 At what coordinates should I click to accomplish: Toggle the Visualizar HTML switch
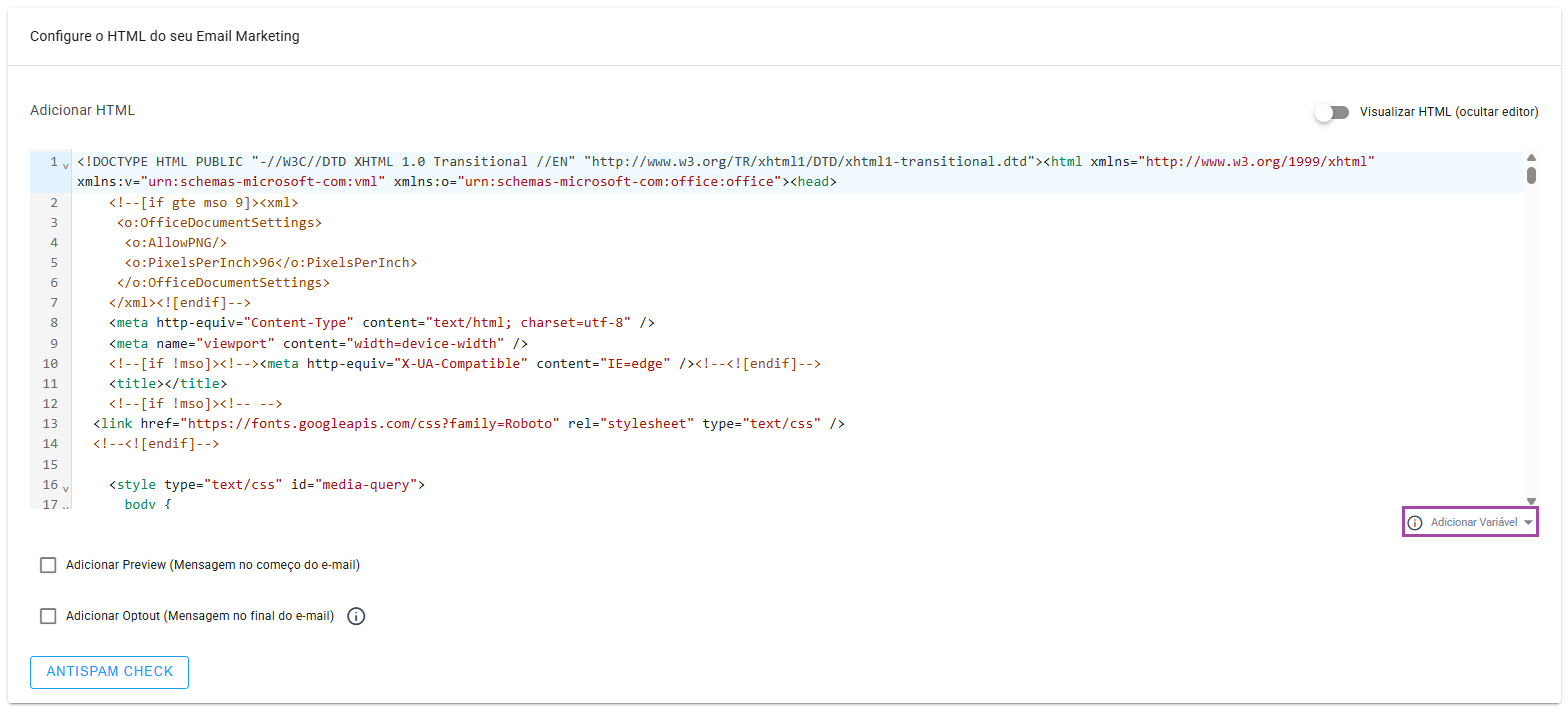point(1331,112)
